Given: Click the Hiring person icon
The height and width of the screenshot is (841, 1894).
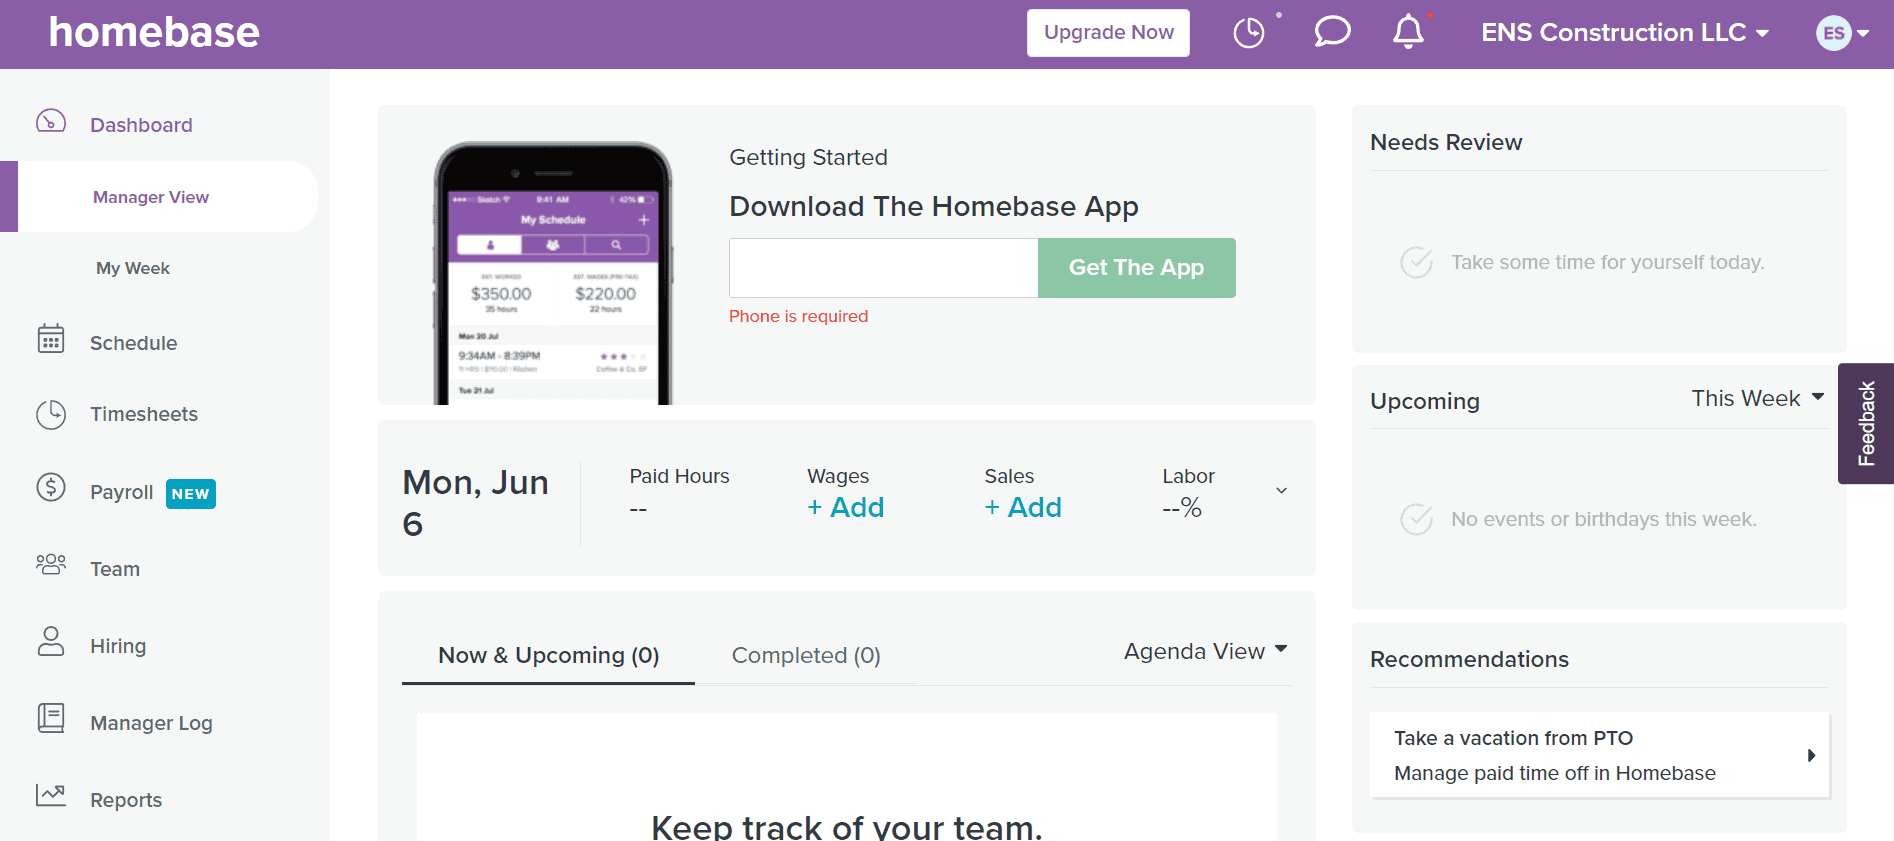Looking at the screenshot, I should (x=51, y=641).
